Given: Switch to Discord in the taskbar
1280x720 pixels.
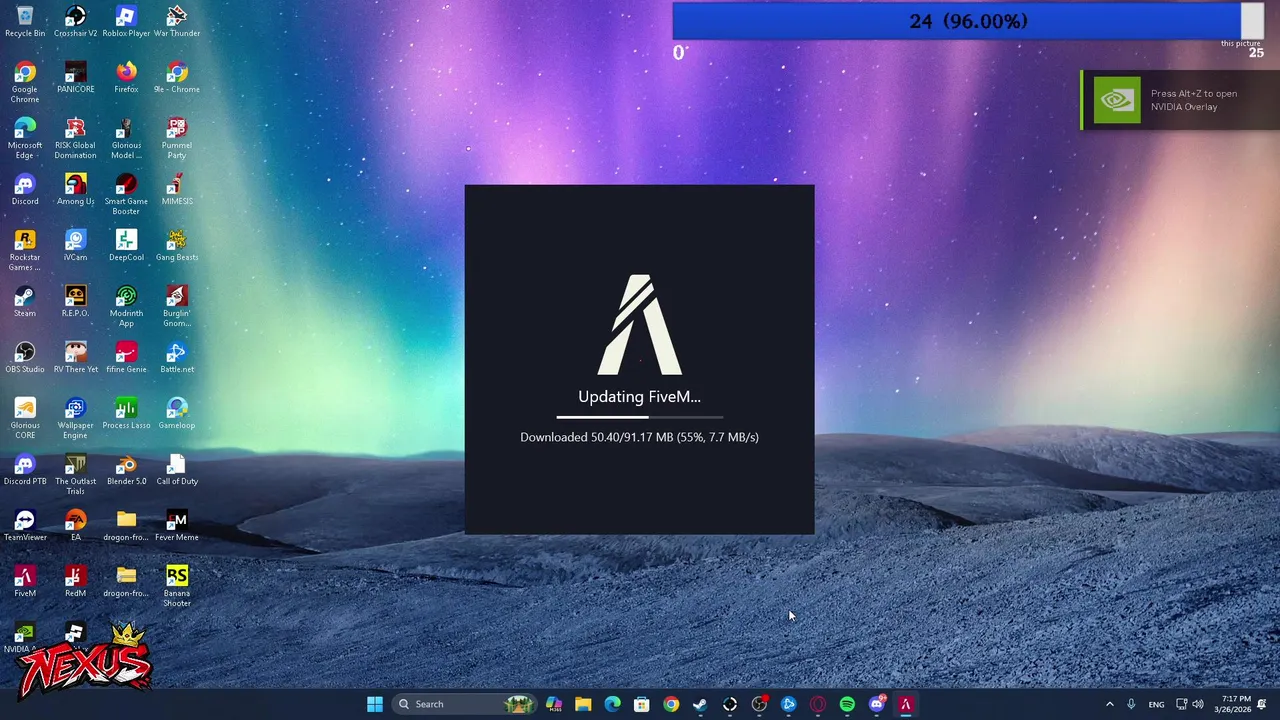Looking at the screenshot, I should [877, 704].
